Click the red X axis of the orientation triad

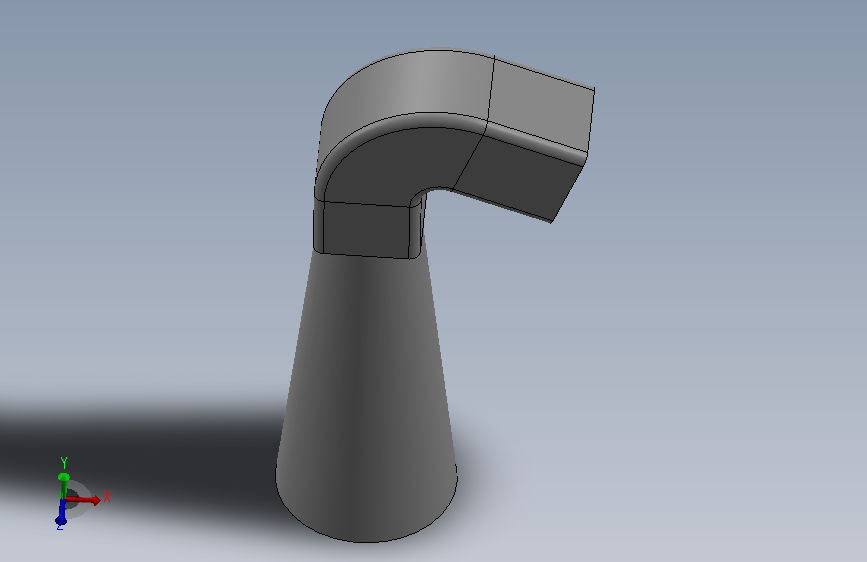click(85, 499)
